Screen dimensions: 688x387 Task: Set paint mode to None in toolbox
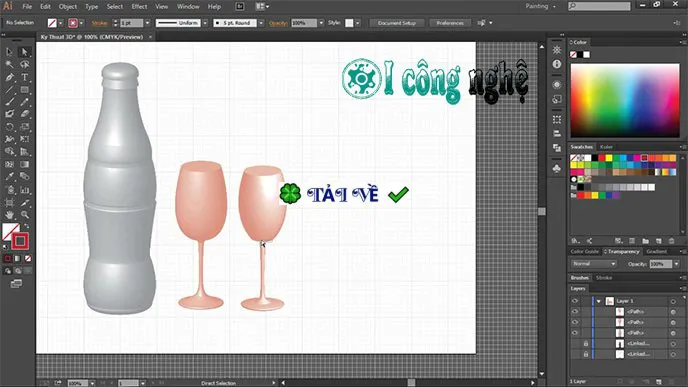(x=28, y=259)
